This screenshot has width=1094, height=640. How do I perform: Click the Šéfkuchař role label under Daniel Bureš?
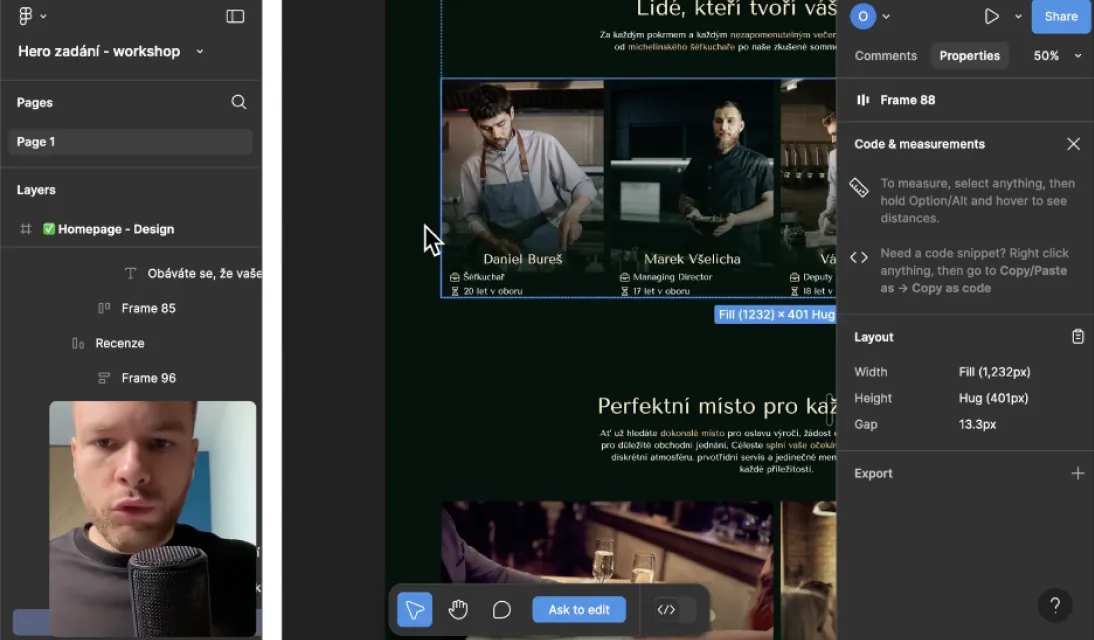tap(483, 277)
